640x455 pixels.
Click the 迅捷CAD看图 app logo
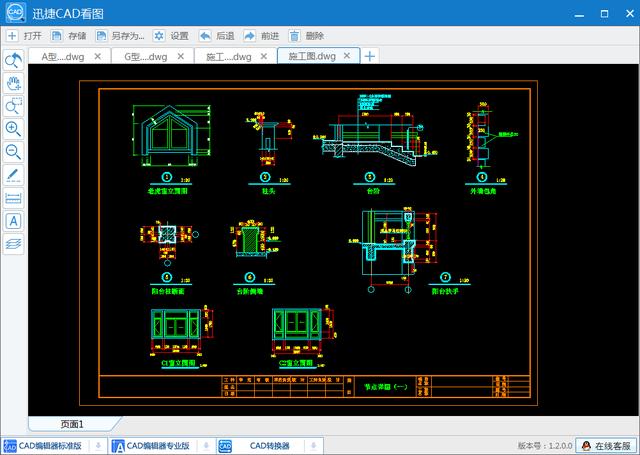[x=16, y=13]
